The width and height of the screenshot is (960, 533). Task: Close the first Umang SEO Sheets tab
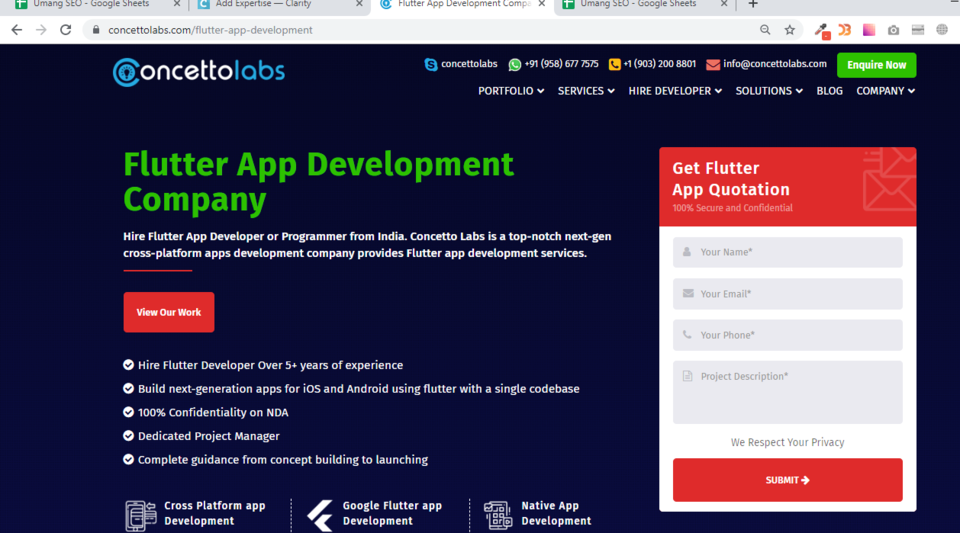click(x=177, y=4)
